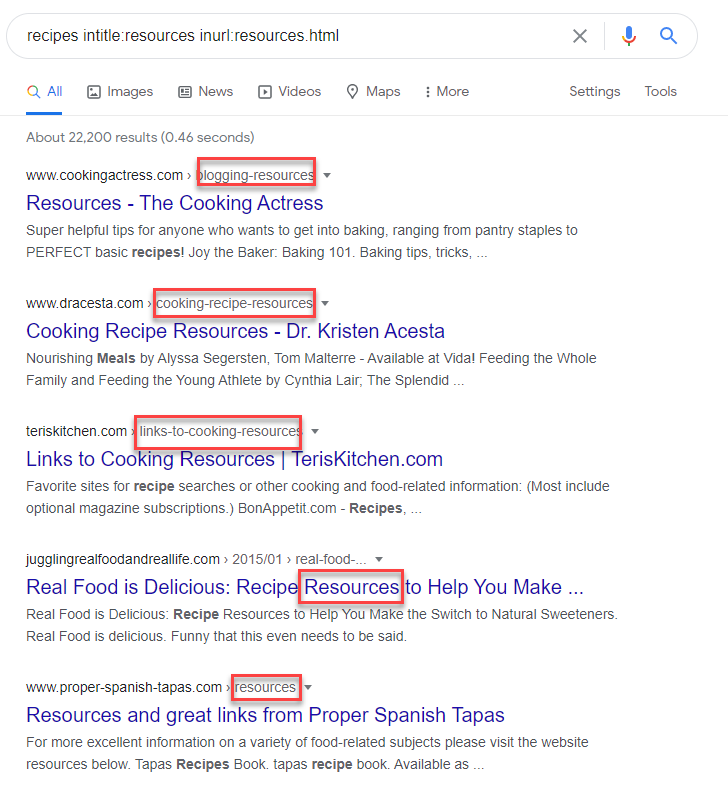Open Real Food is Delicious result link
Screen dimensions: 728x801
coord(305,587)
